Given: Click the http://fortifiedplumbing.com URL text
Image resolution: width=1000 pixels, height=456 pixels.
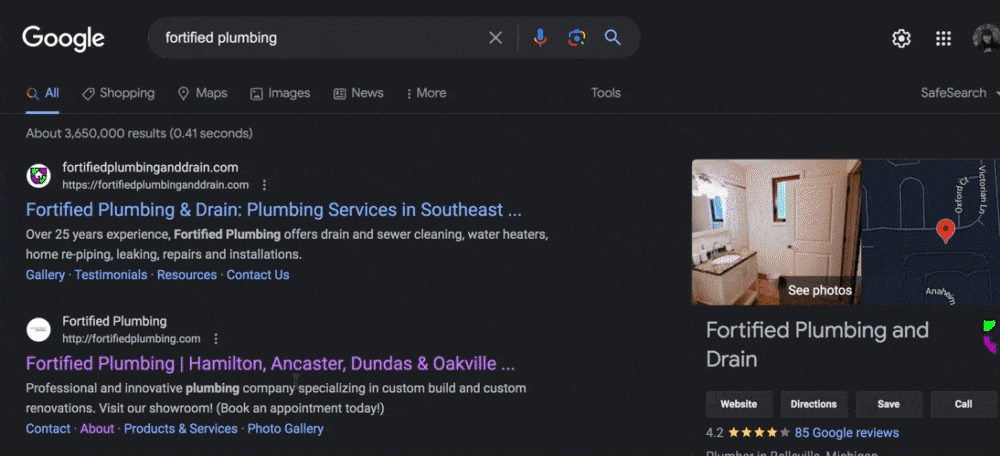Looking at the screenshot, I should [x=131, y=339].
